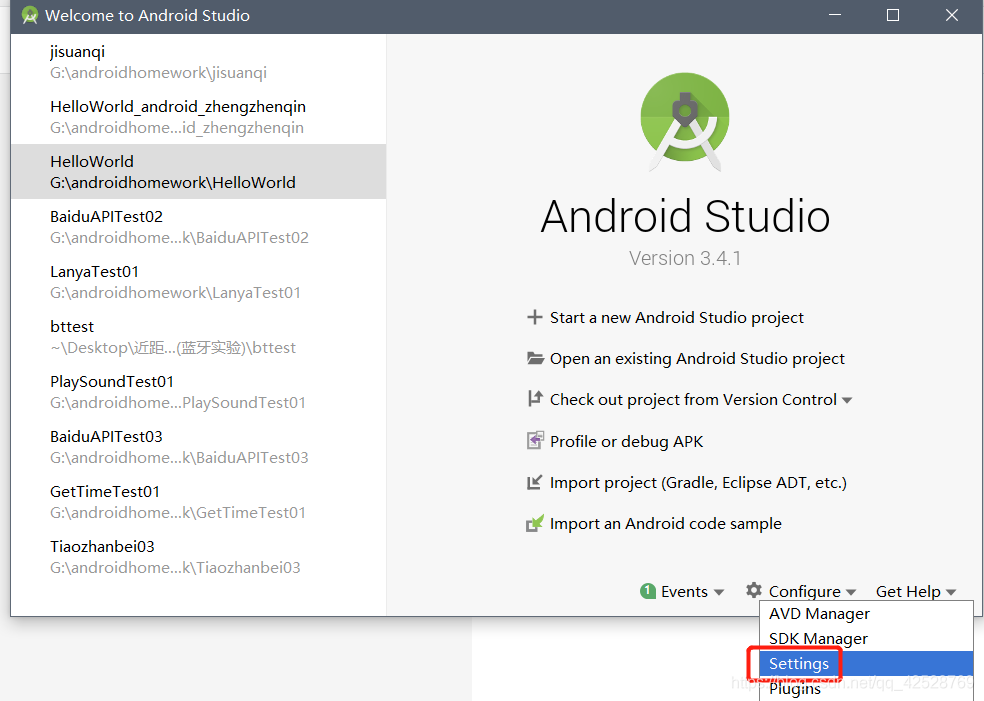Click the Configure gear icon
Screen dimensions: 984x701
(754, 591)
